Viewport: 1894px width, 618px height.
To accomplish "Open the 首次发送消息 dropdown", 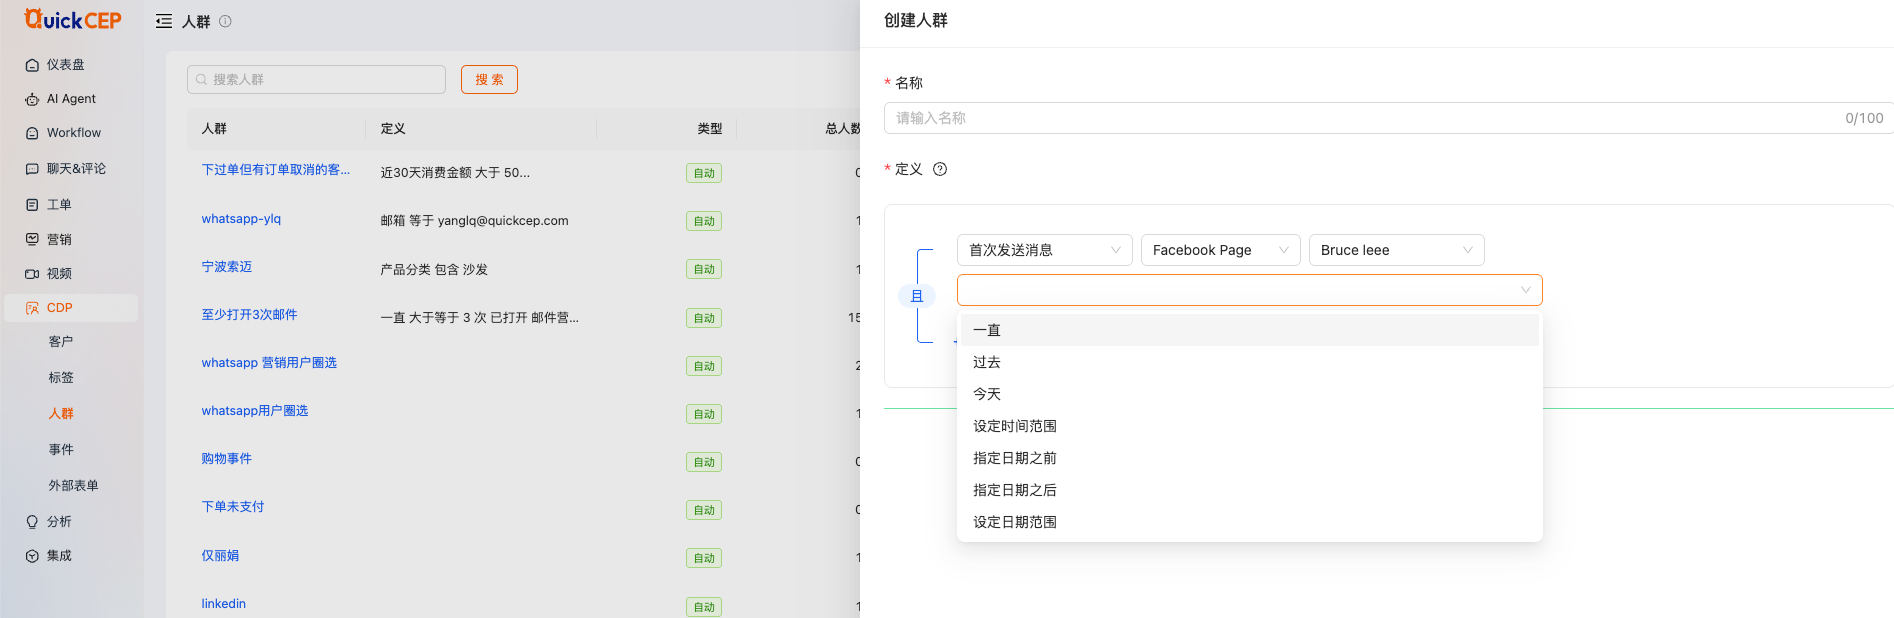I will point(1044,250).
